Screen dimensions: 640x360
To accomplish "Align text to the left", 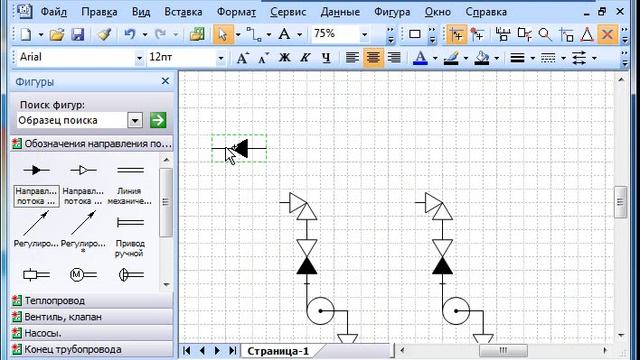I will click(x=352, y=58).
